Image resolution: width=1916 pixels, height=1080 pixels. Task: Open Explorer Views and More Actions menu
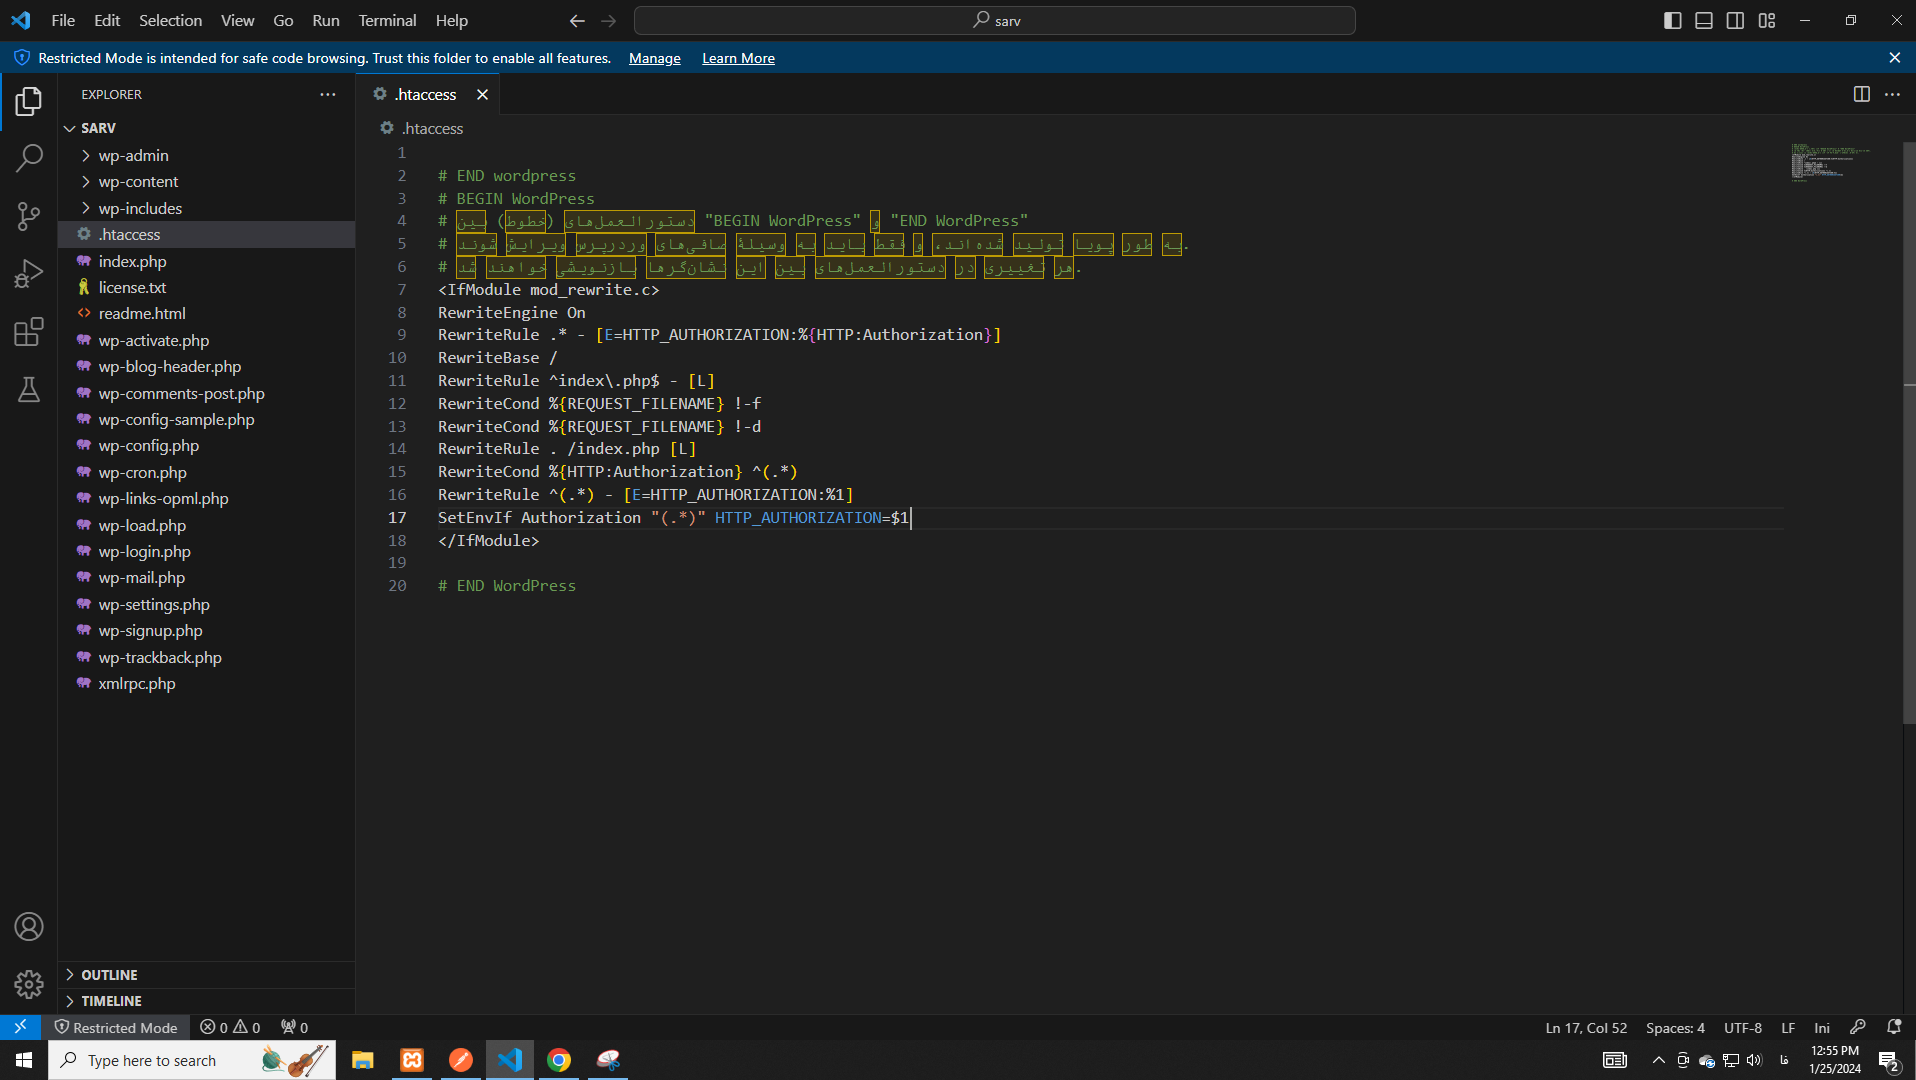click(x=328, y=94)
